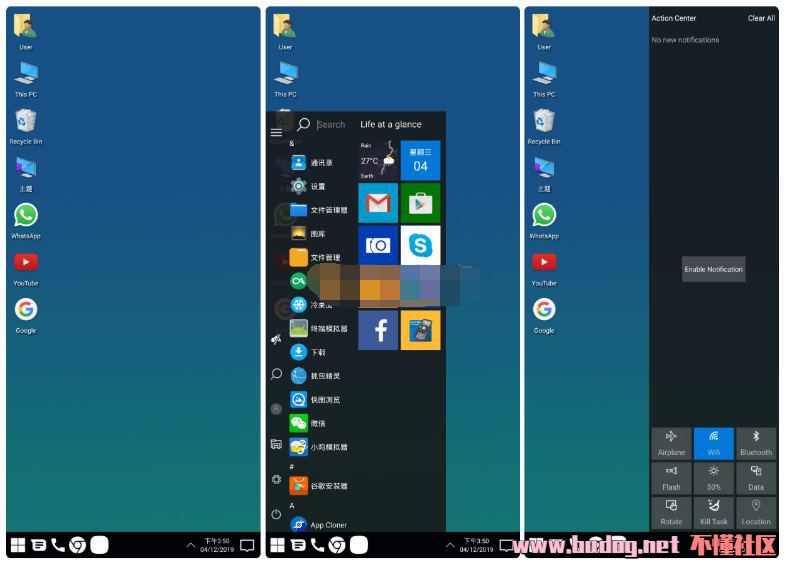
Task: Open 谷歌安装器 in the app list
Action: [x=319, y=485]
